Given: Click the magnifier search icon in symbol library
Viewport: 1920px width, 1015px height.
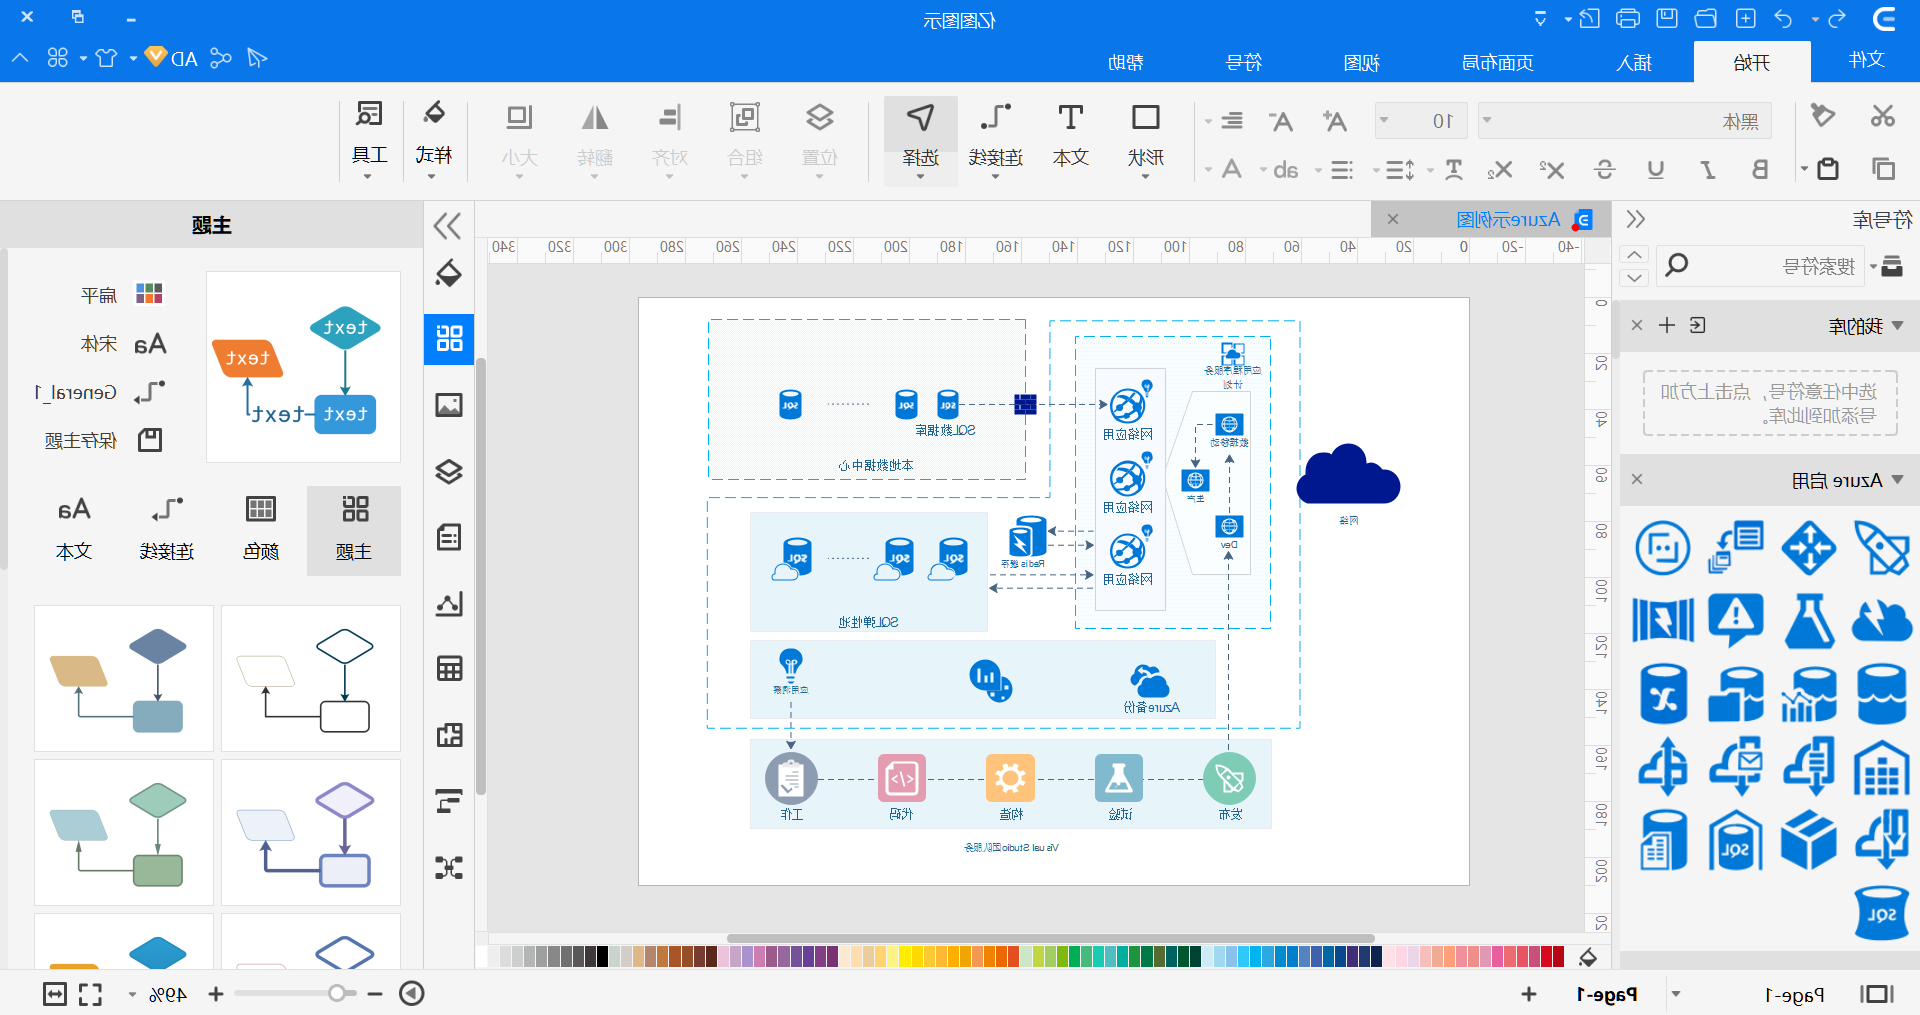Looking at the screenshot, I should click(1677, 265).
